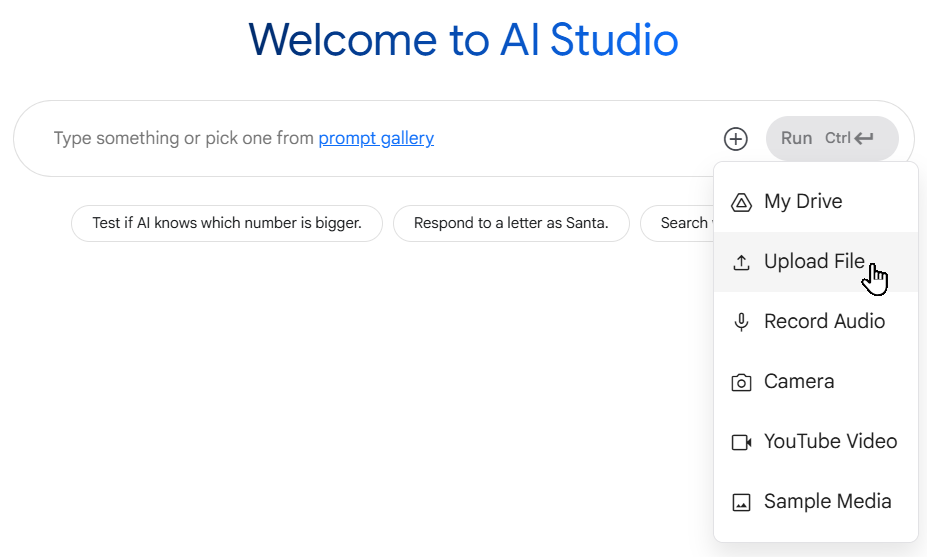Choose My Drive from the menu
927x557 pixels.
point(816,202)
